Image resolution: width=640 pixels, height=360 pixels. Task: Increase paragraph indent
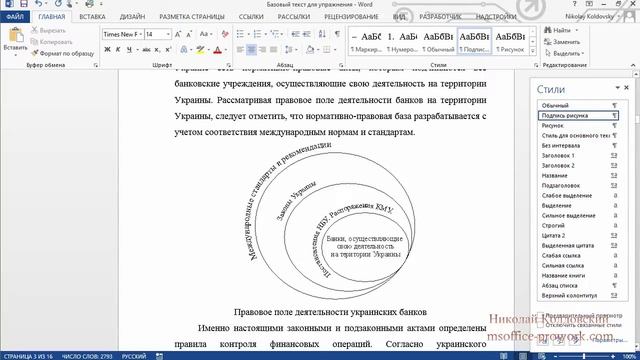(x=307, y=34)
